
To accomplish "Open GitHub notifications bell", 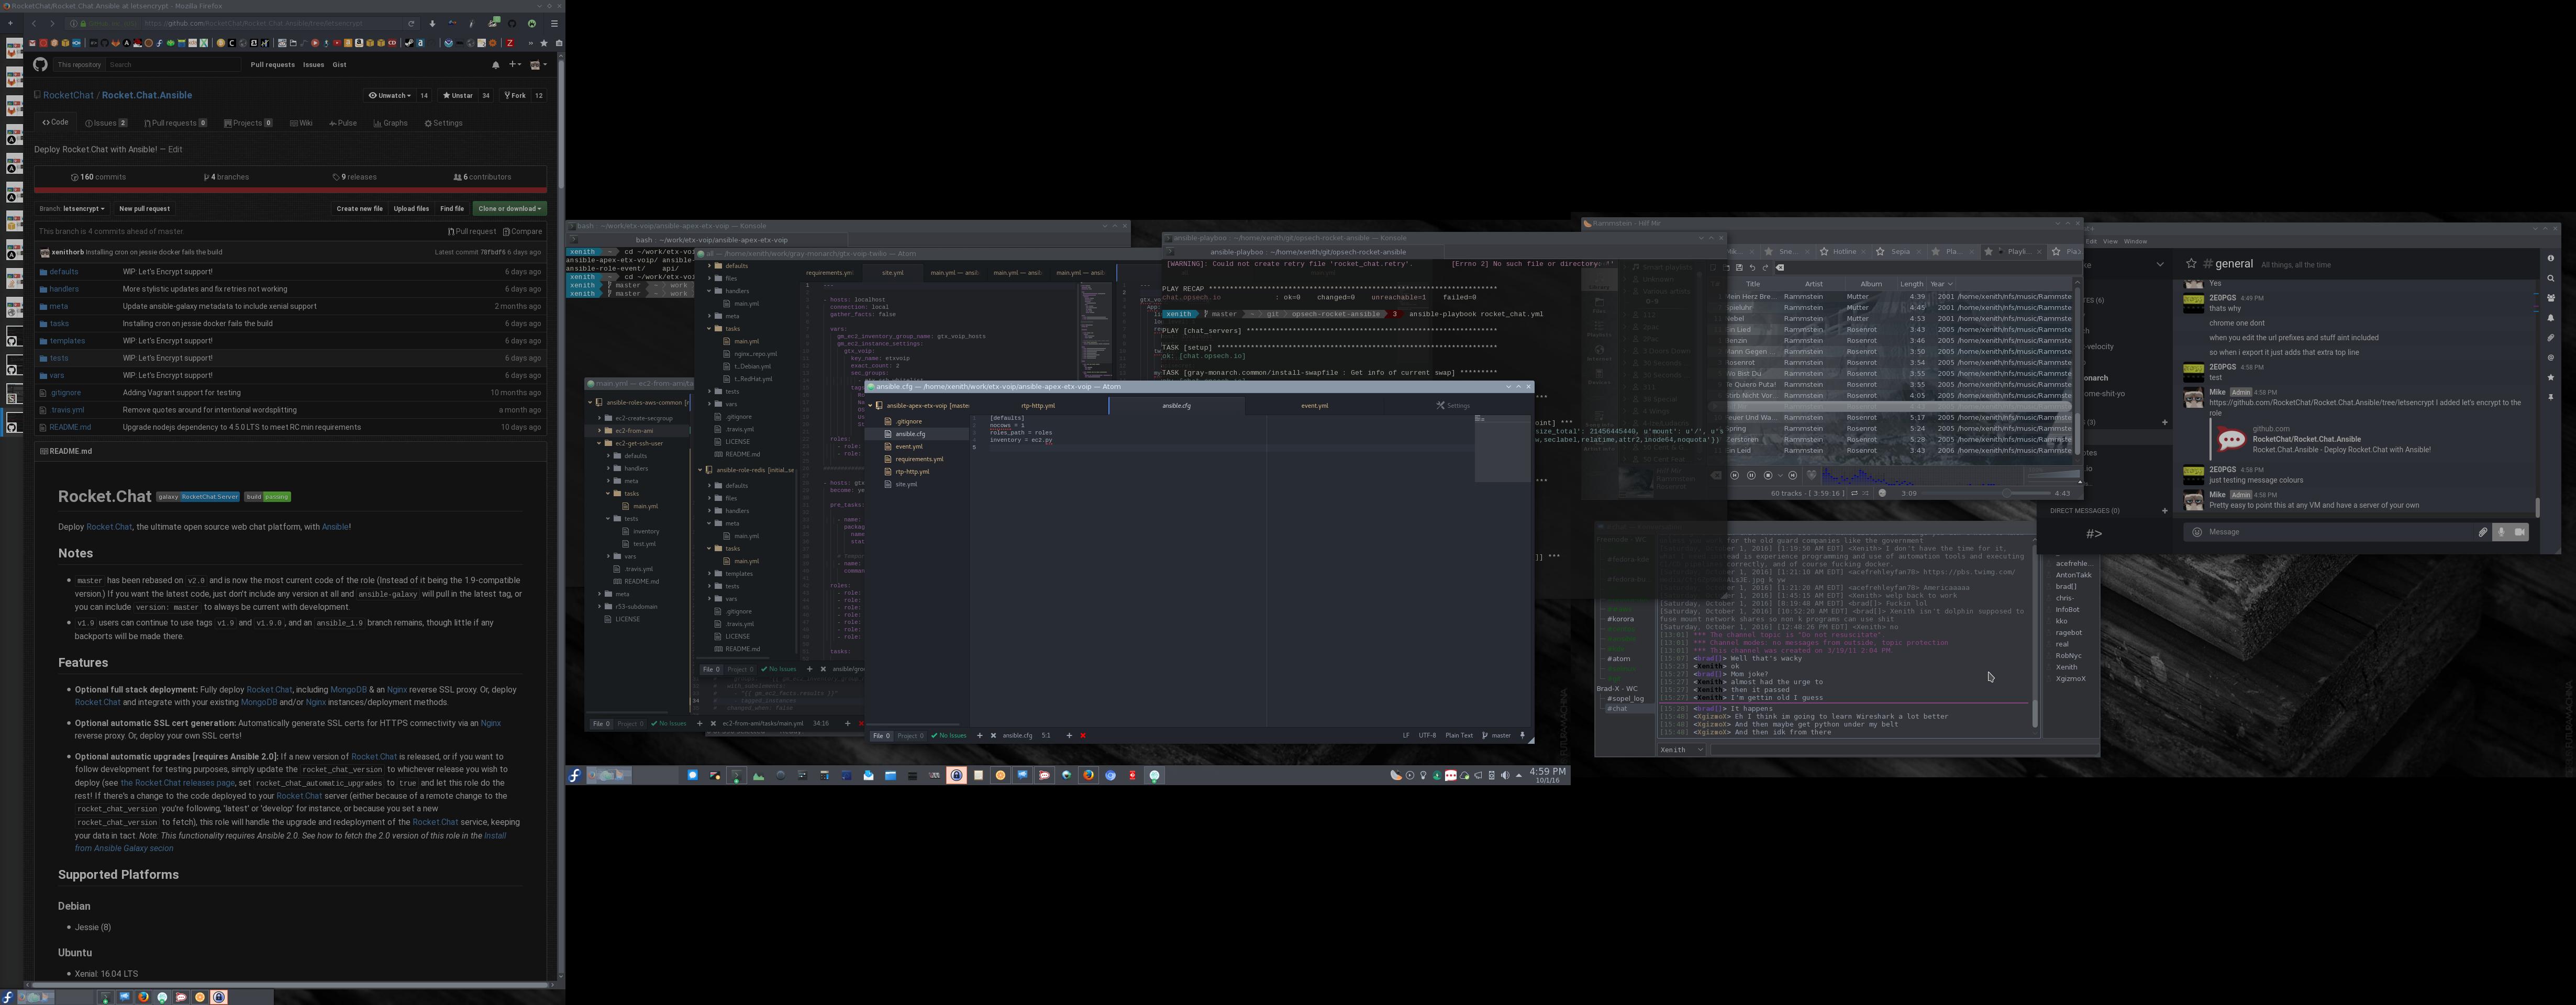I will click(x=496, y=65).
